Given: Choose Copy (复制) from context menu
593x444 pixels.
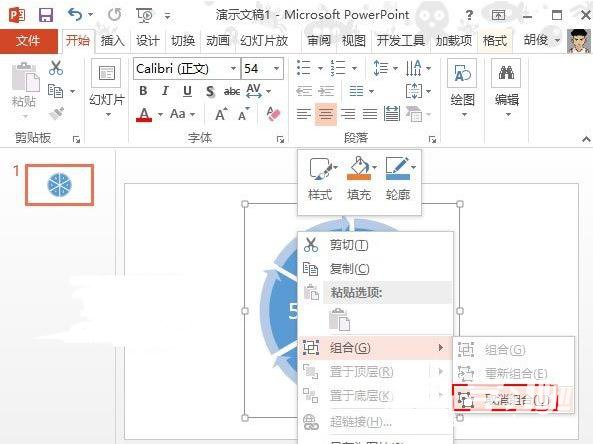Looking at the screenshot, I should pyautogui.click(x=376, y=269).
